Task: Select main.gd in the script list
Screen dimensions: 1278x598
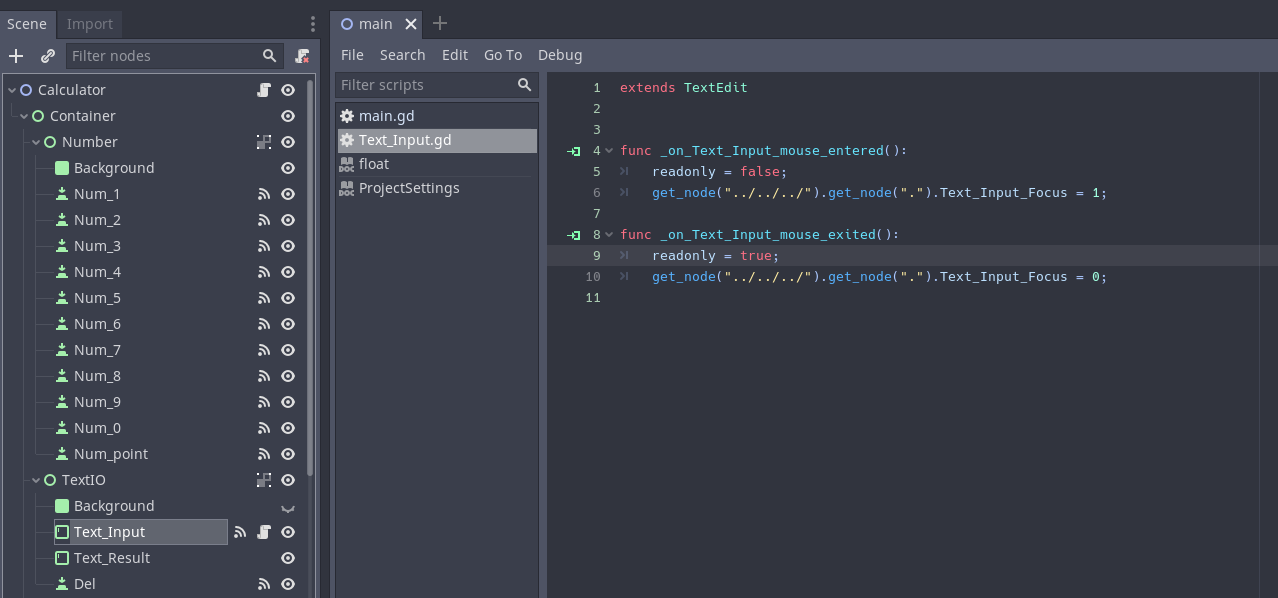Action: pos(386,116)
